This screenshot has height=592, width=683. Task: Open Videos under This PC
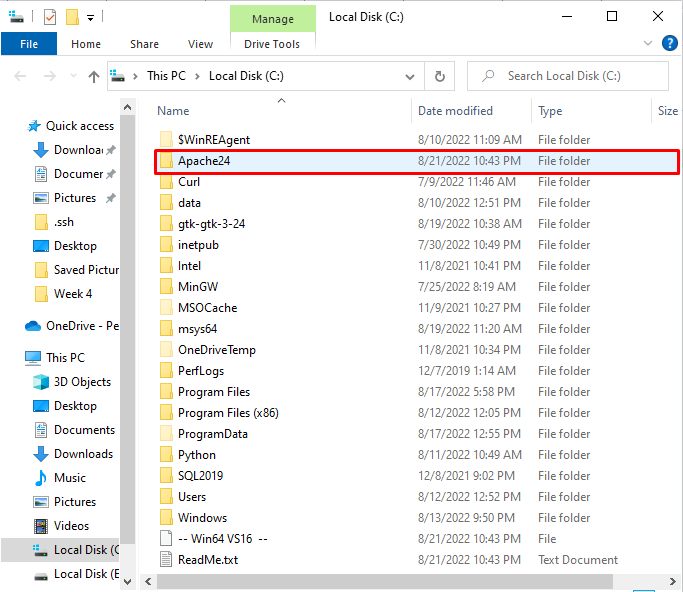click(x=61, y=526)
